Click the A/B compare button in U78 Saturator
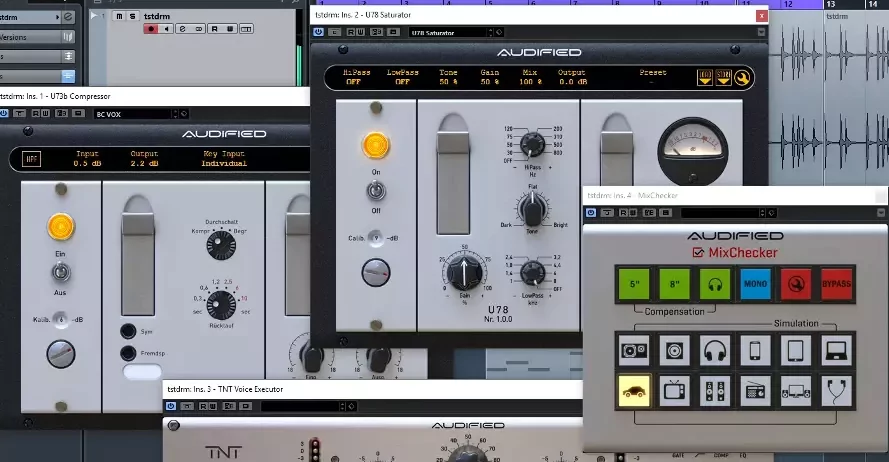The width and height of the screenshot is (889, 462). click(376, 32)
